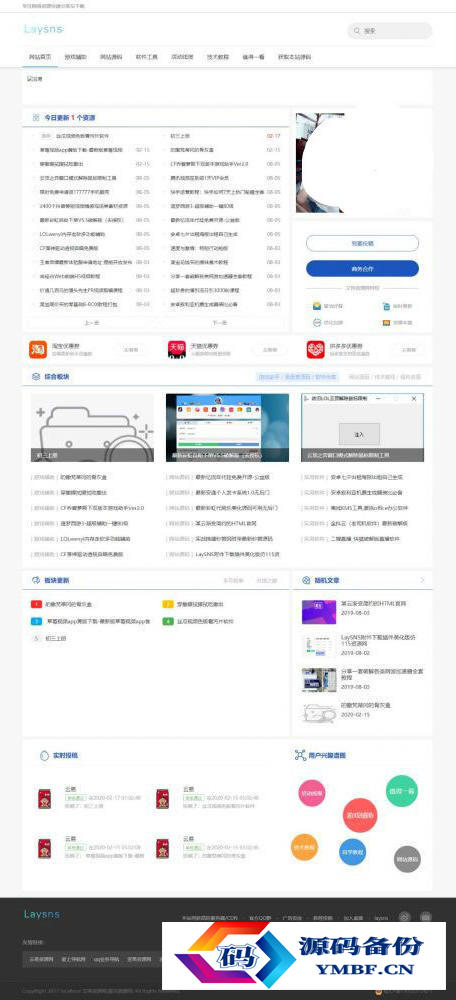Viewport: 456px width, 1000px height.
Task: Click the search magnifier icon
Action: pyautogui.click(x=357, y=31)
